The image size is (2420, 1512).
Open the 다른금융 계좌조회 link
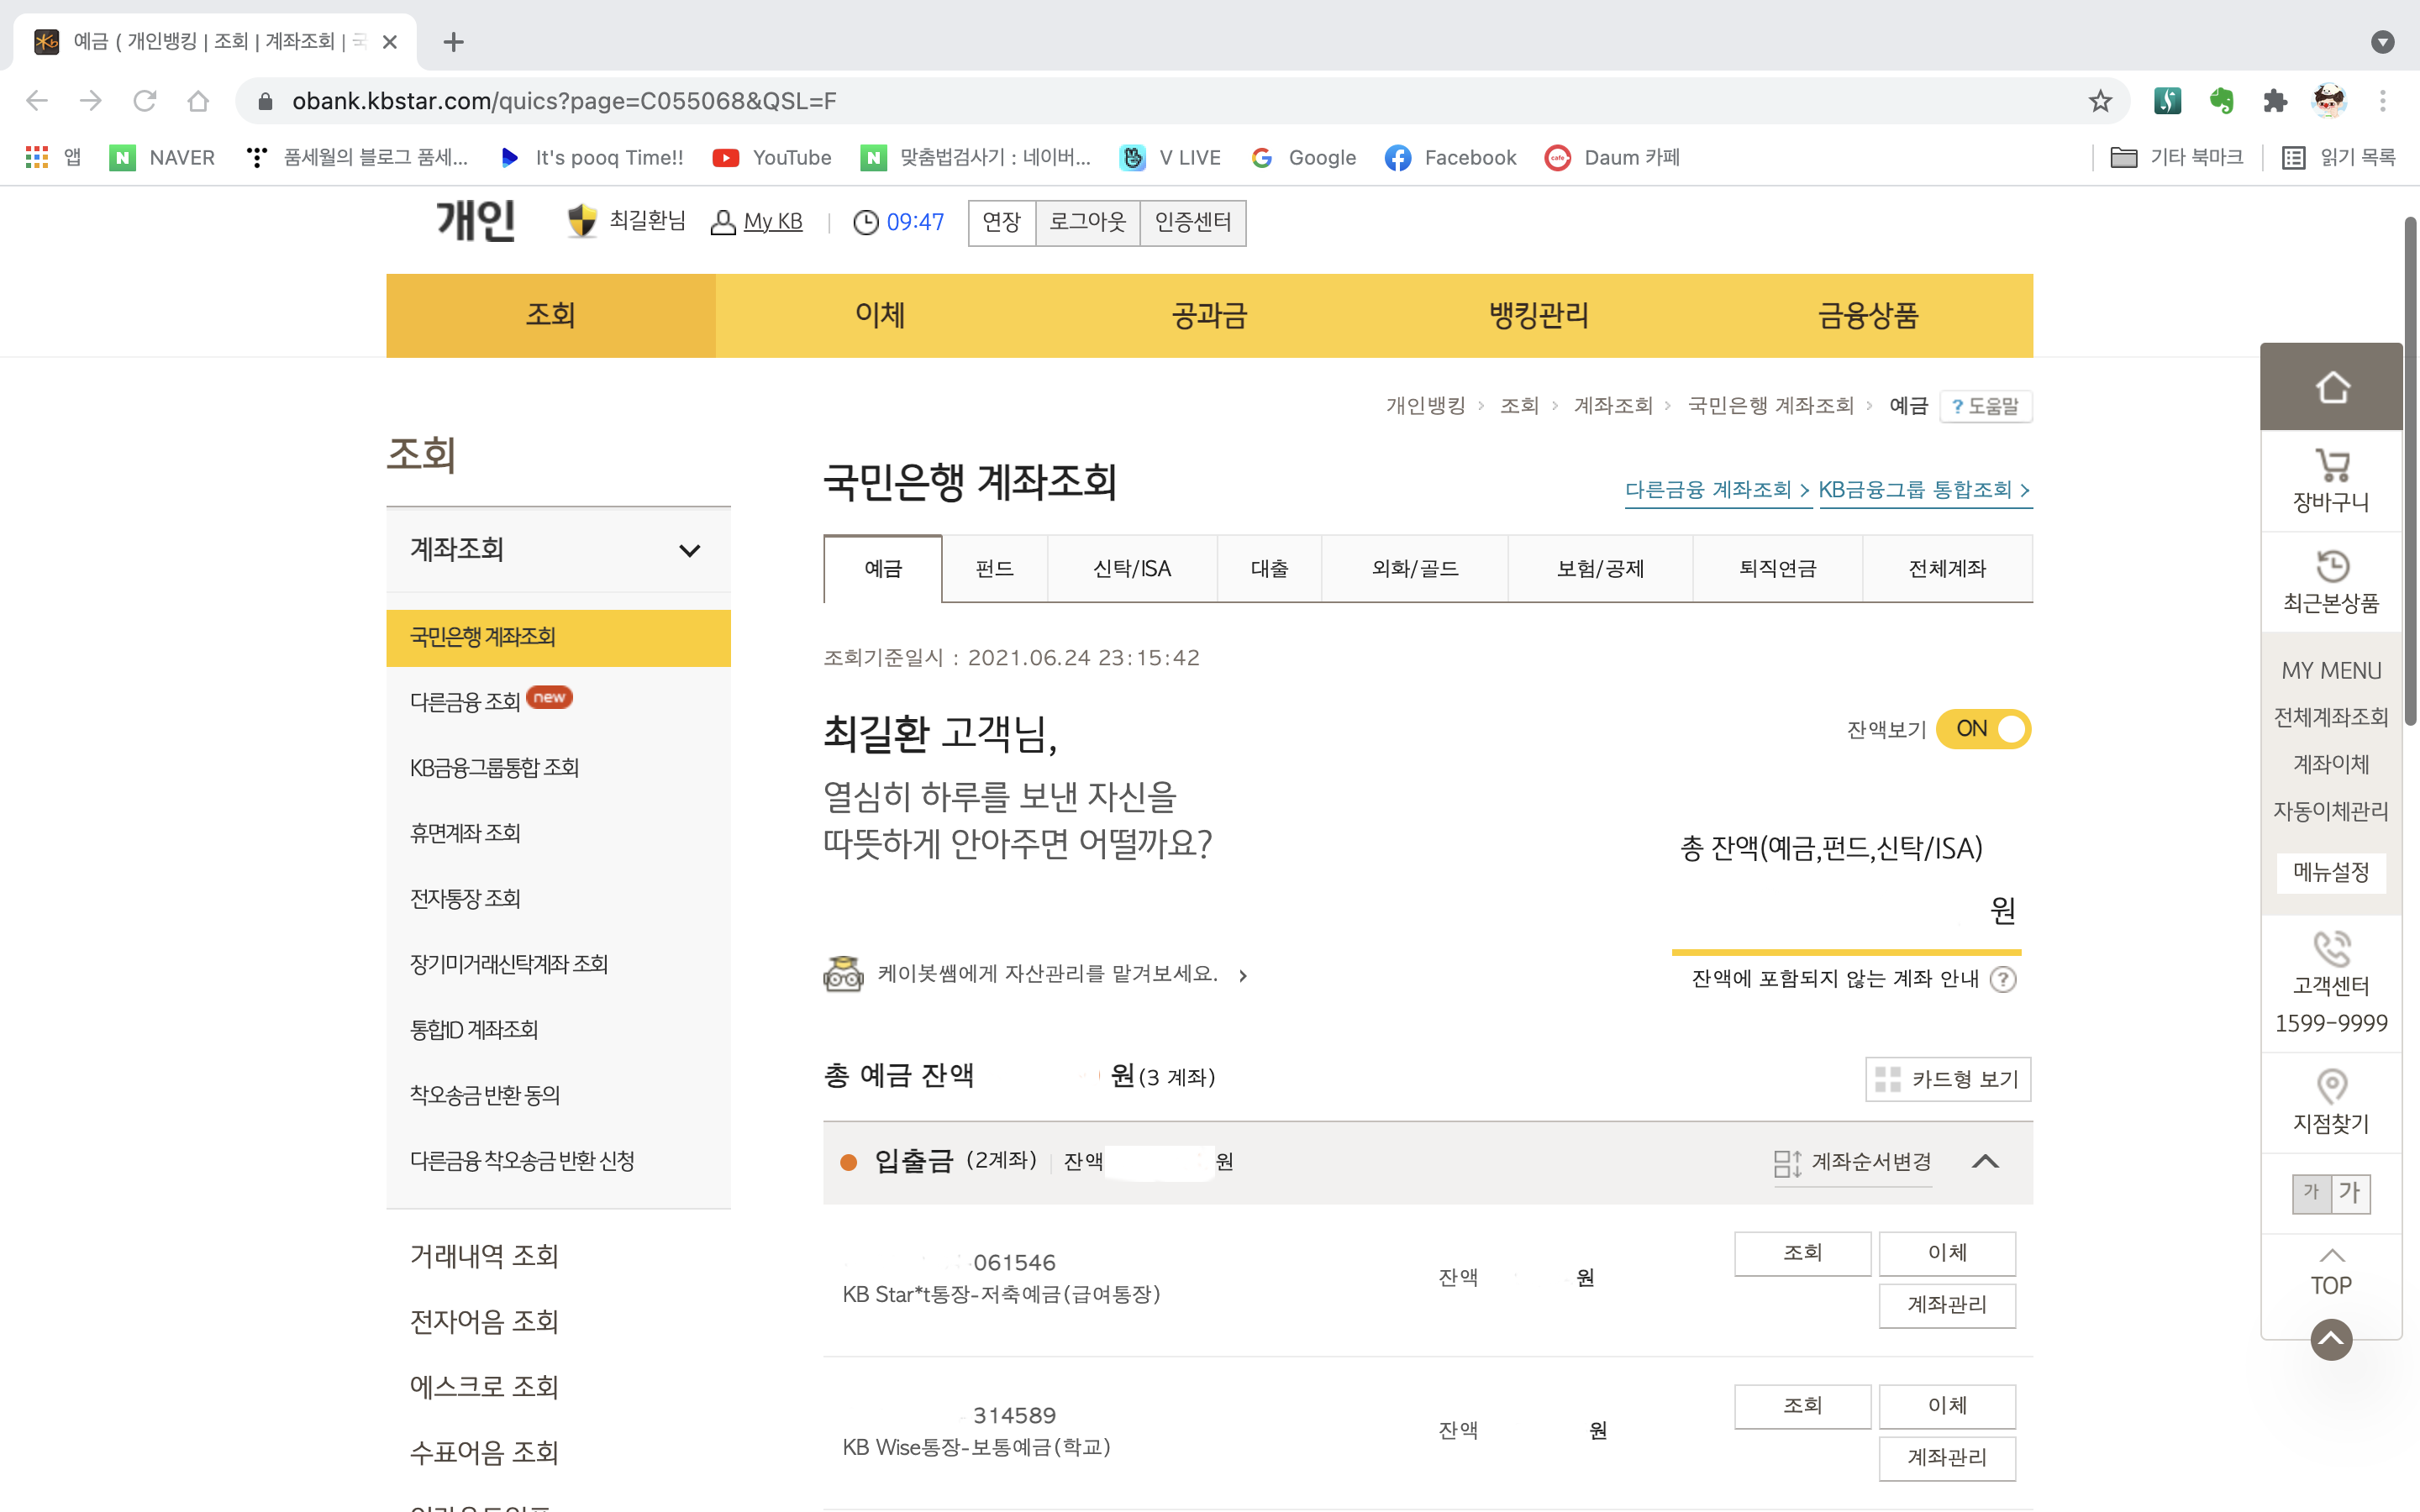[x=1716, y=490]
